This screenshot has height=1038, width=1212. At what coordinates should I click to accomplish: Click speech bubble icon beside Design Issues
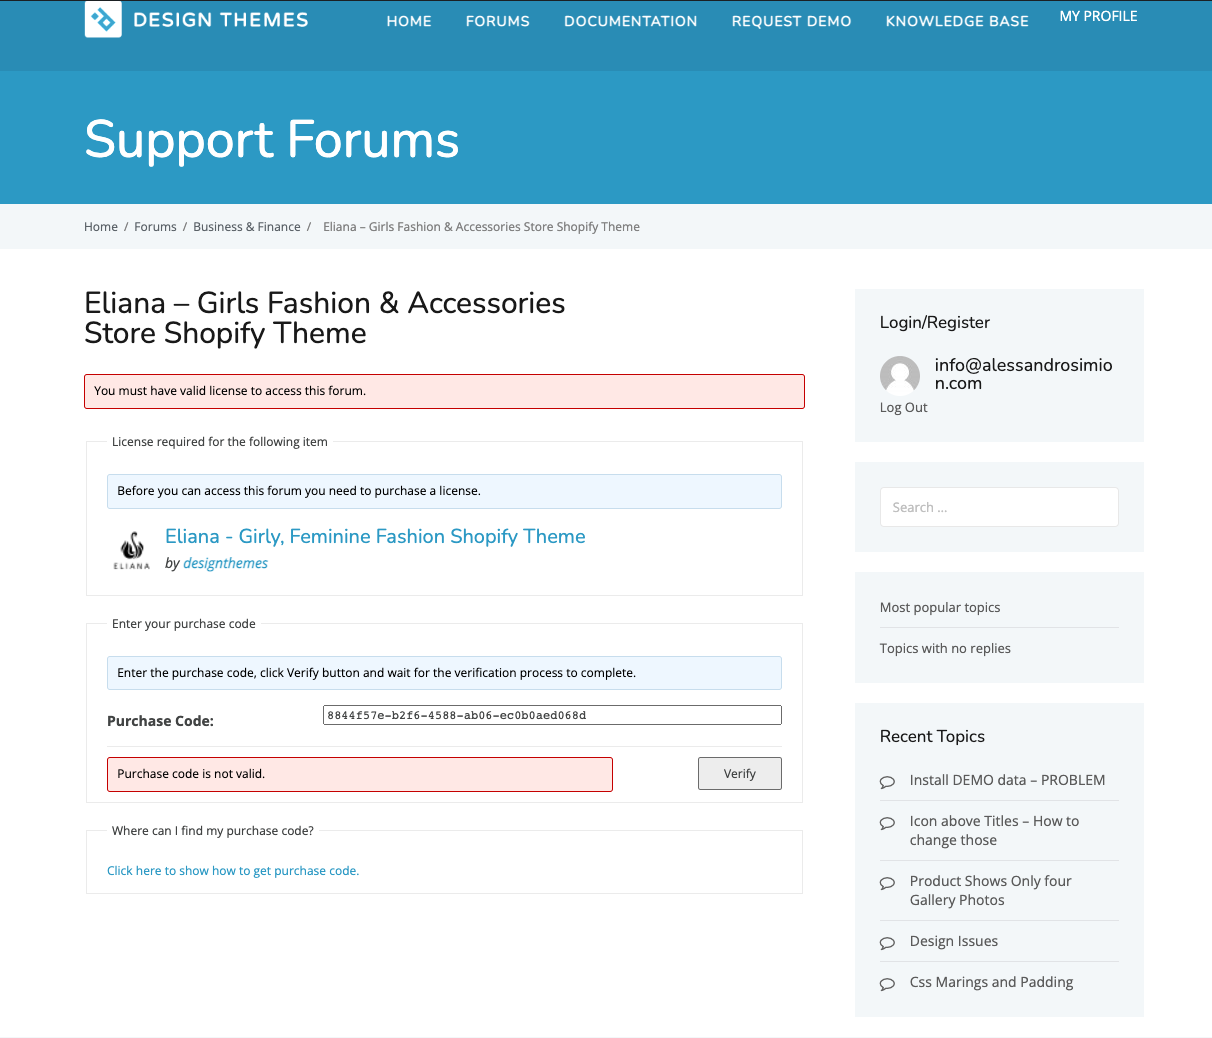coord(887,943)
